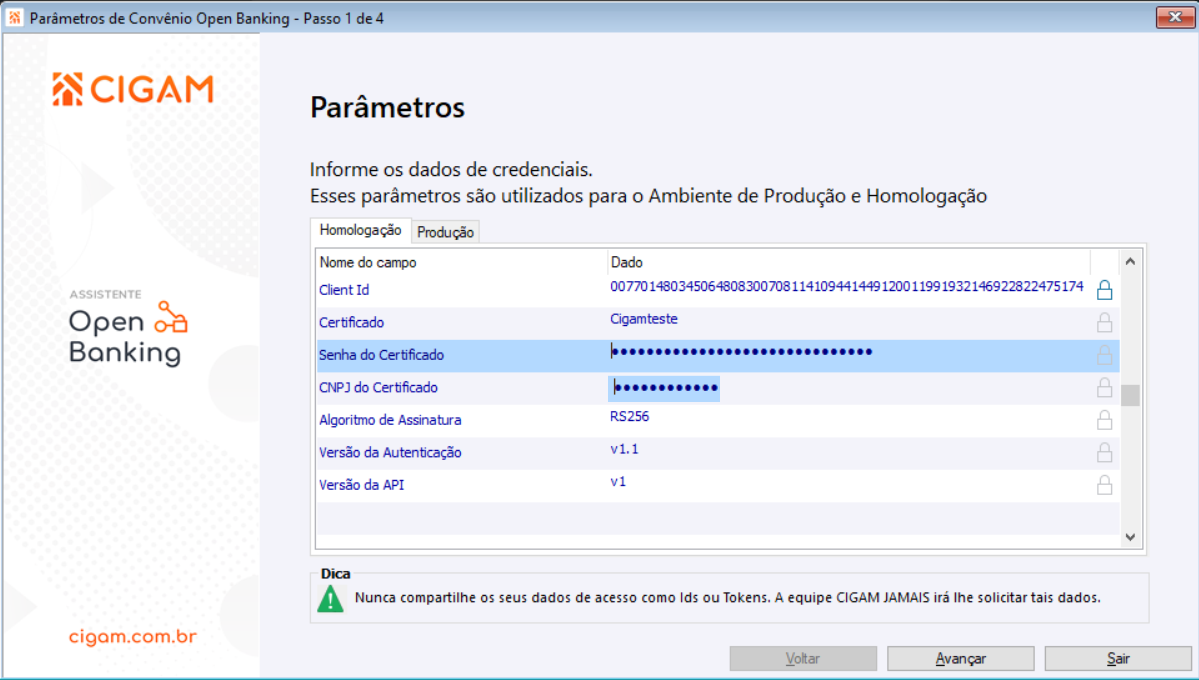Select the Algoritmo de Assinatura field name
1199x680 pixels.
390,420
